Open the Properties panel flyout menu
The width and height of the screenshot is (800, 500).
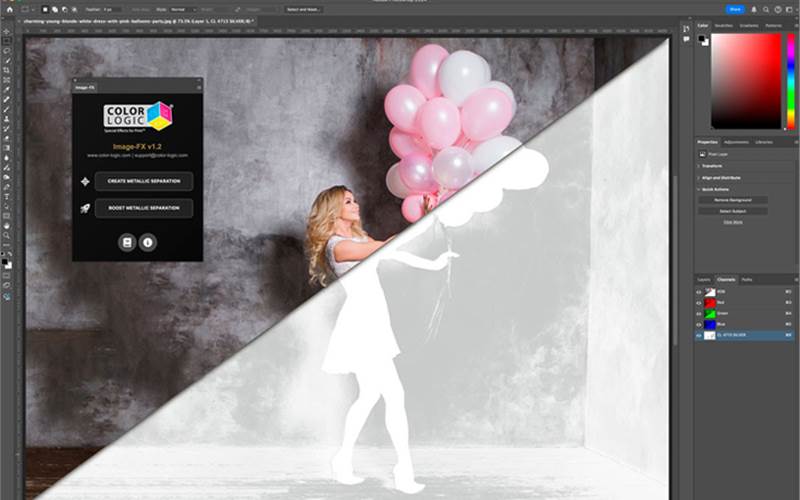796,142
